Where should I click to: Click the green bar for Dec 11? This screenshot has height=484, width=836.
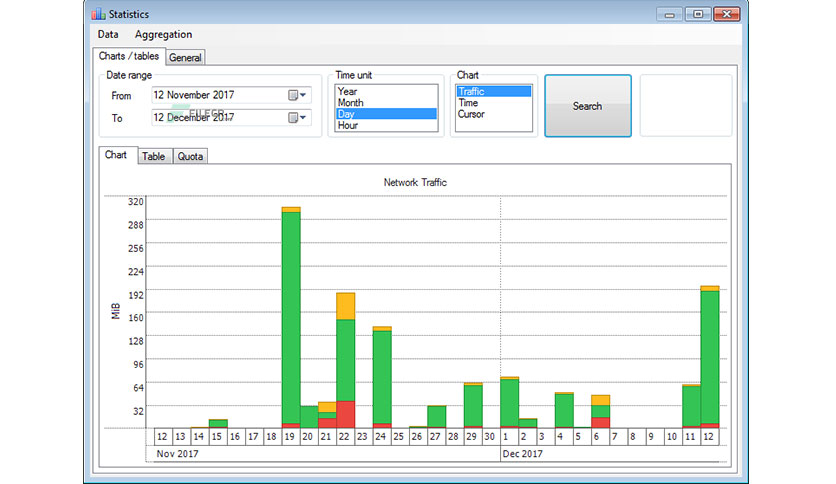[692, 406]
